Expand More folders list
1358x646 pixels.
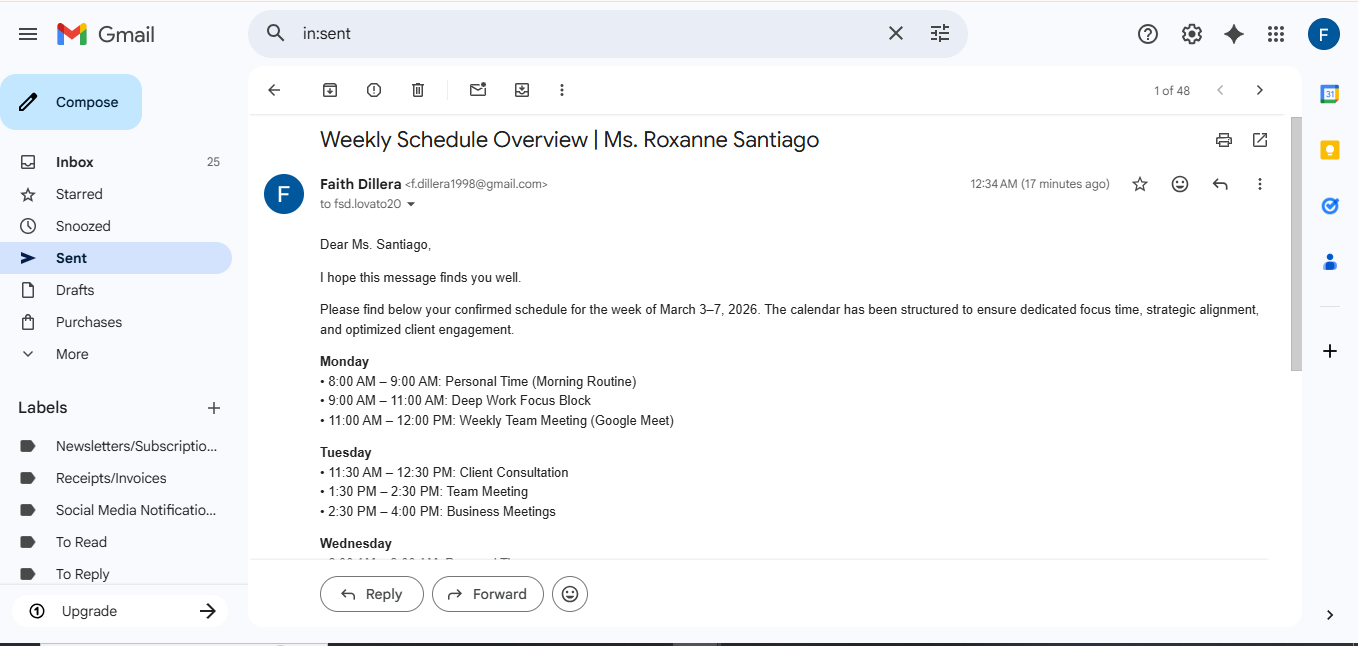(116, 354)
